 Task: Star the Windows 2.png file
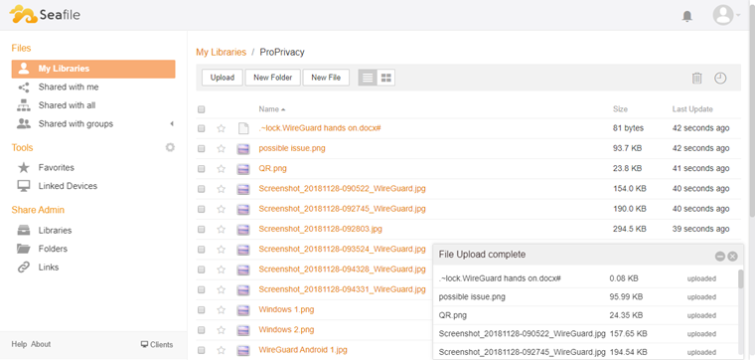tap(221, 330)
